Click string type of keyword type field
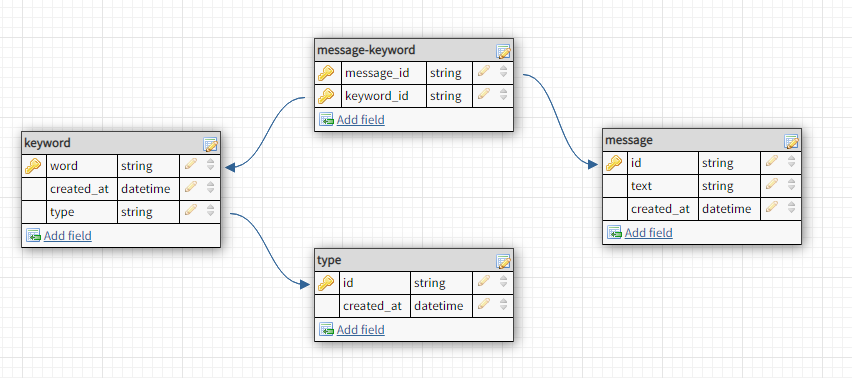The width and height of the screenshot is (852, 378). (136, 212)
